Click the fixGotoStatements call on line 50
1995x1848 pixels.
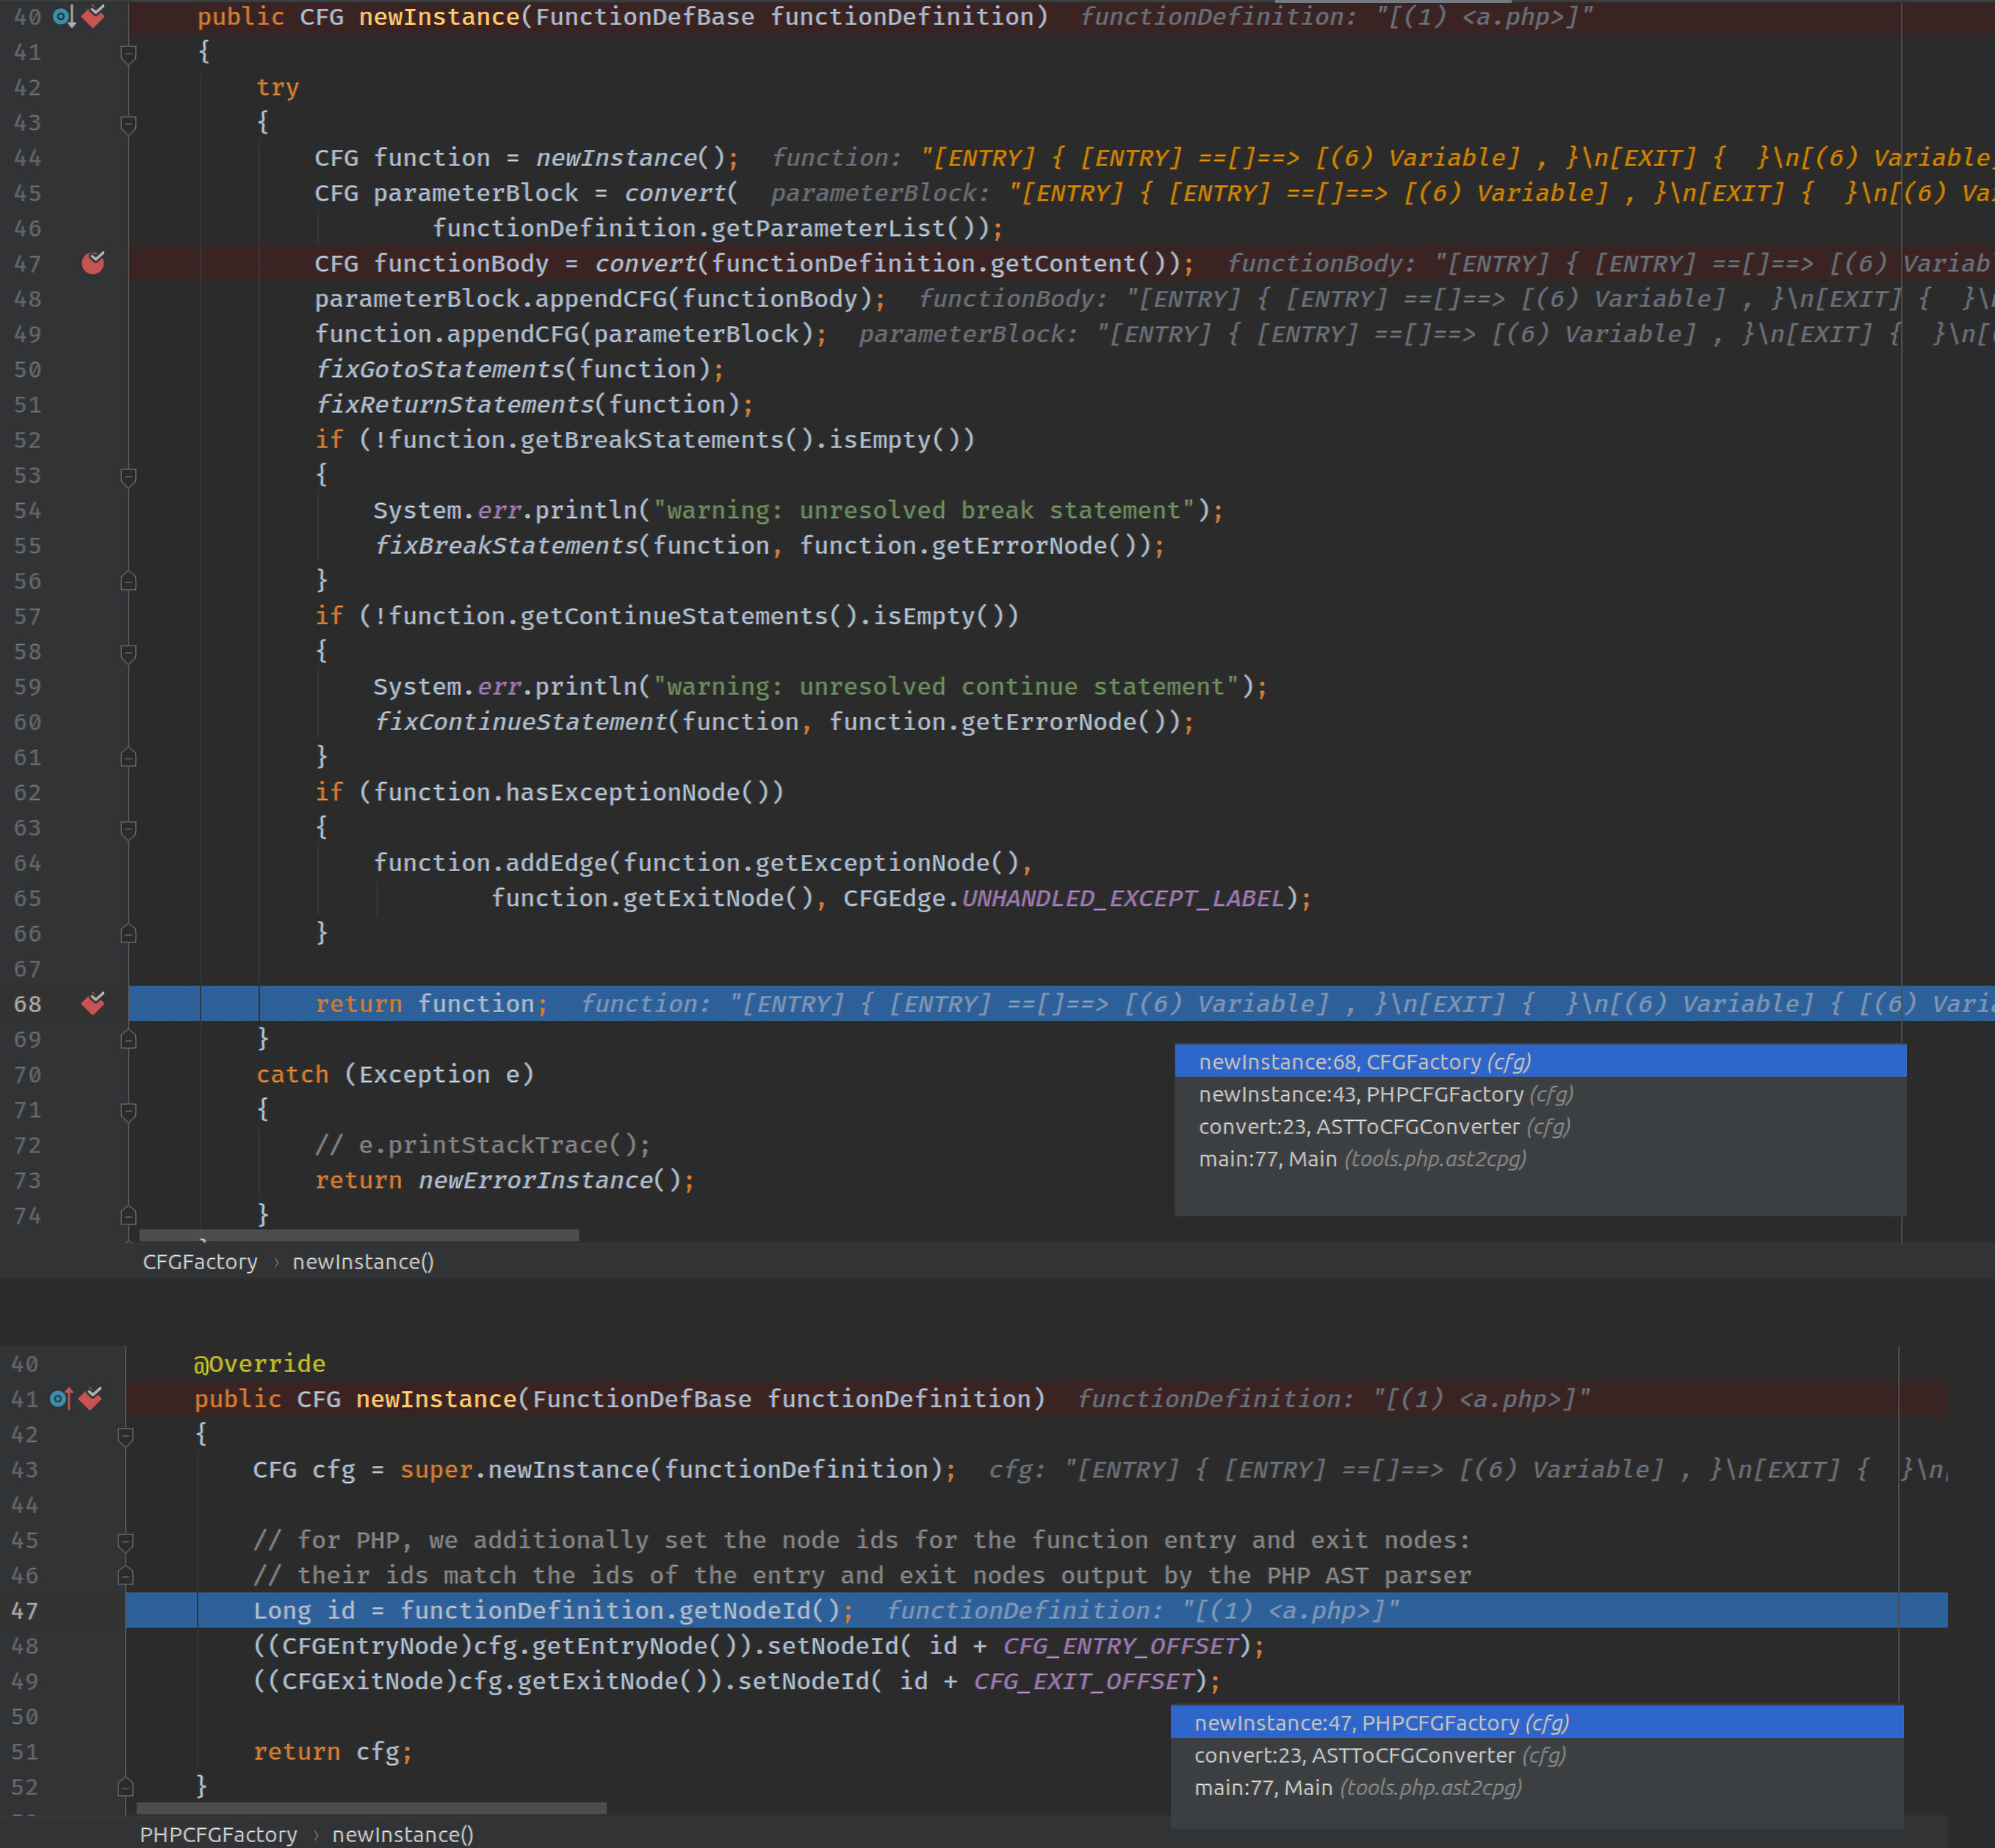click(441, 369)
